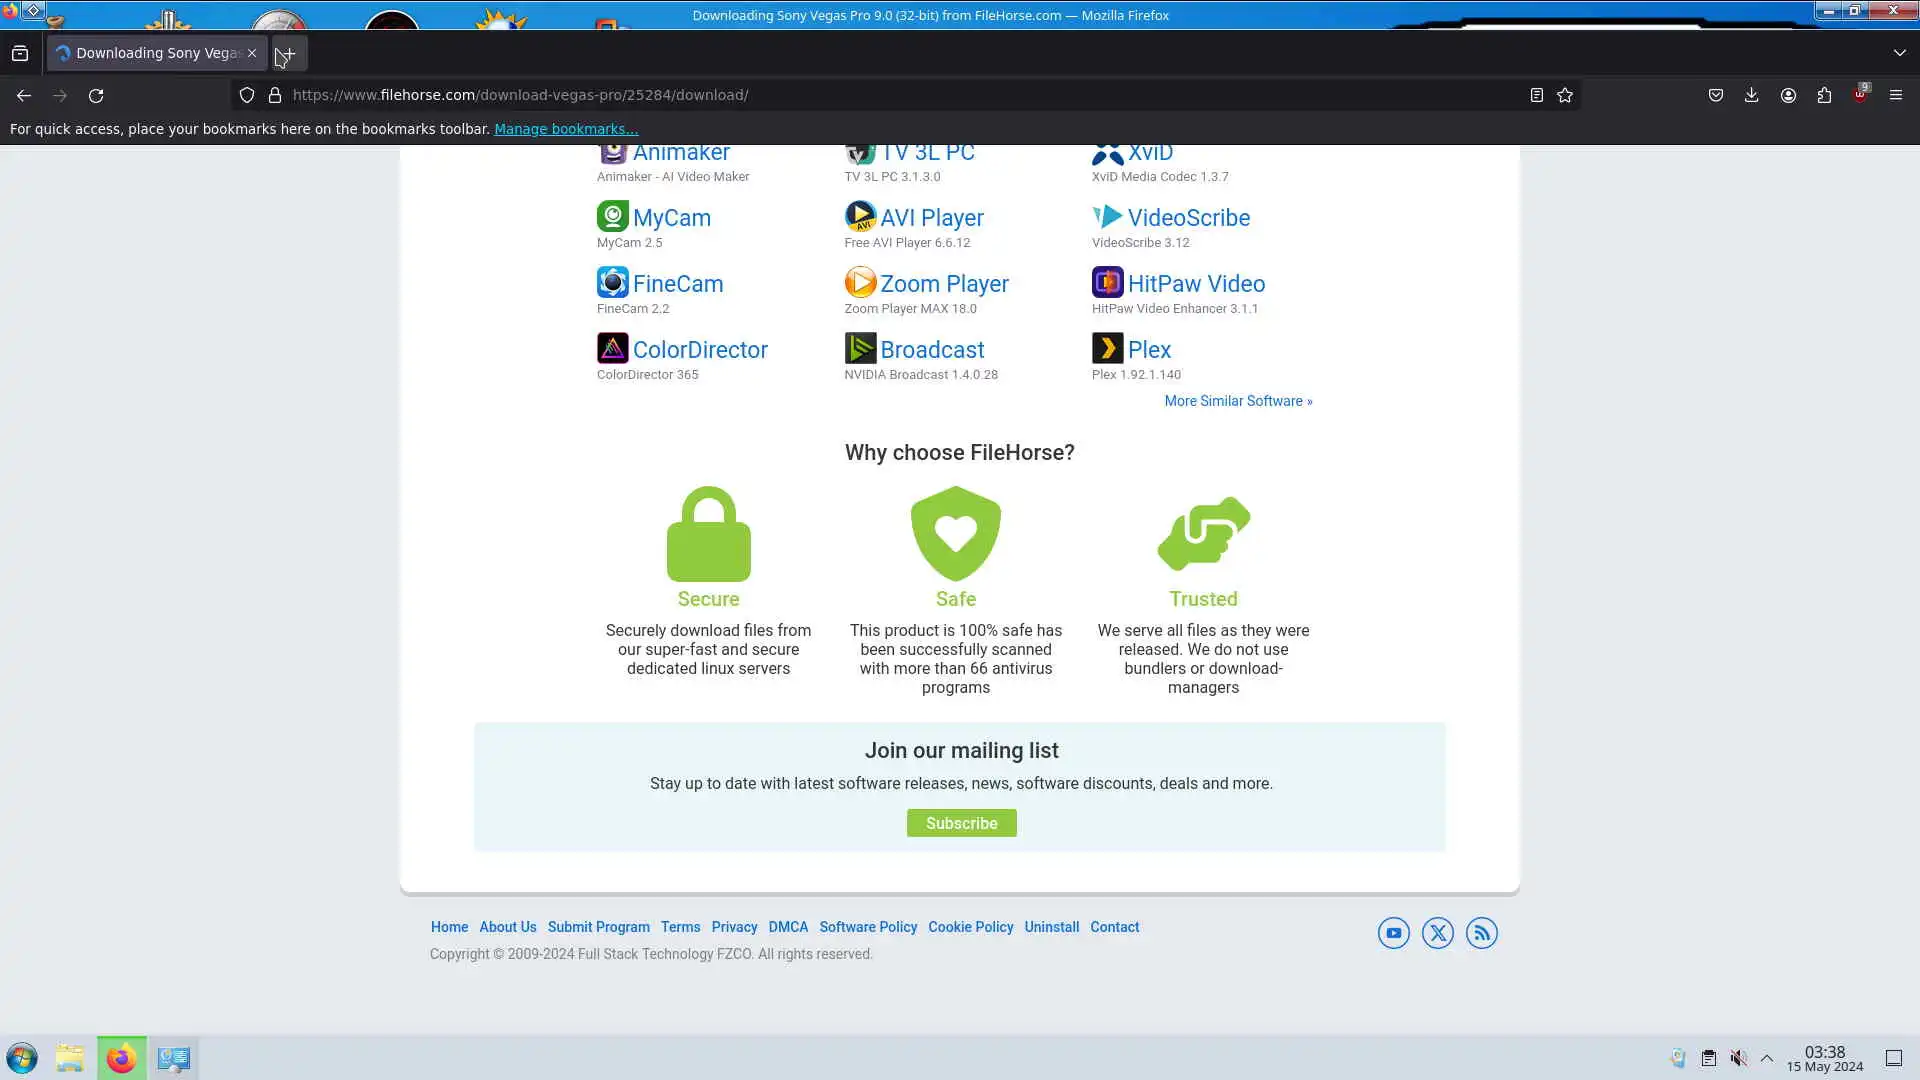Click the YouTube icon in footer
The image size is (1920, 1080).
click(x=1393, y=933)
